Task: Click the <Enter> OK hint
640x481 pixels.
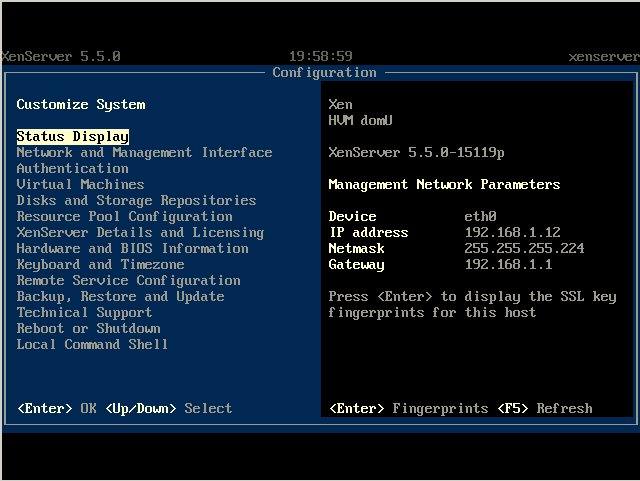Action: [x=56, y=408]
